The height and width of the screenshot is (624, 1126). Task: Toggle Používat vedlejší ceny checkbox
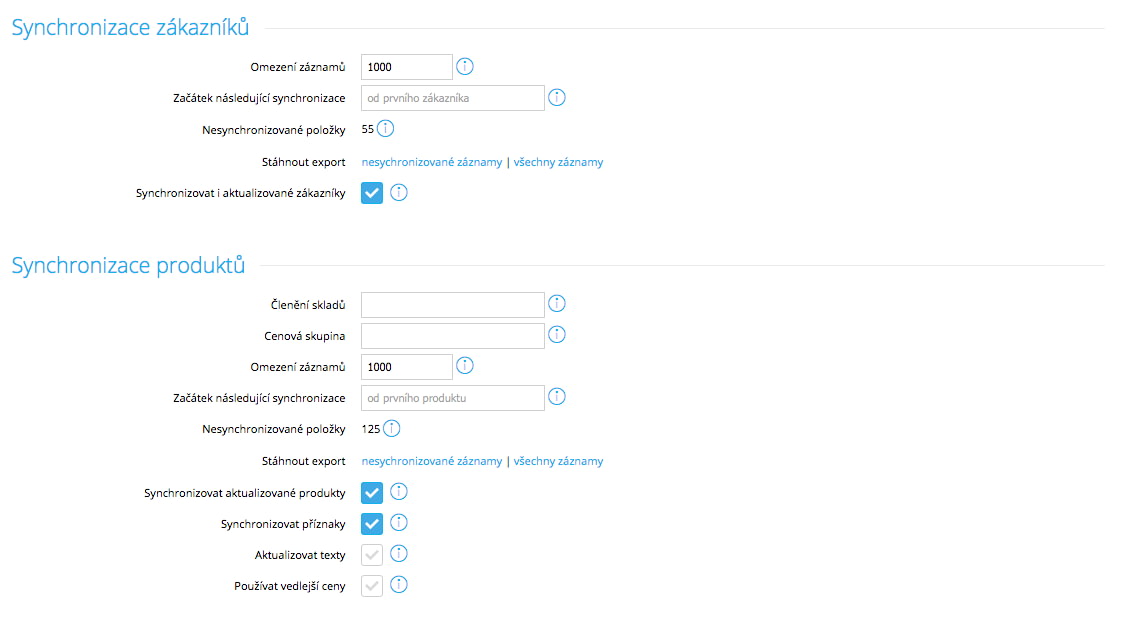[372, 585]
